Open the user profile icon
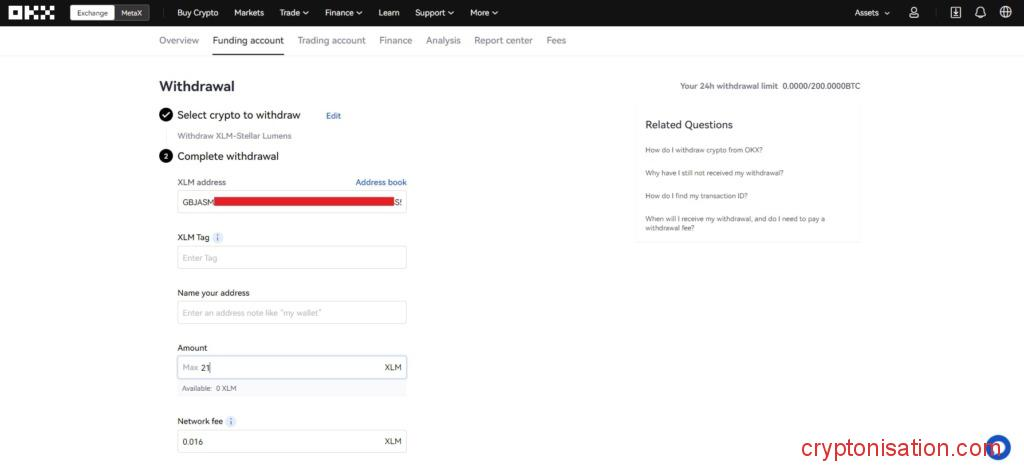Image resolution: width=1024 pixels, height=471 pixels. coord(914,13)
